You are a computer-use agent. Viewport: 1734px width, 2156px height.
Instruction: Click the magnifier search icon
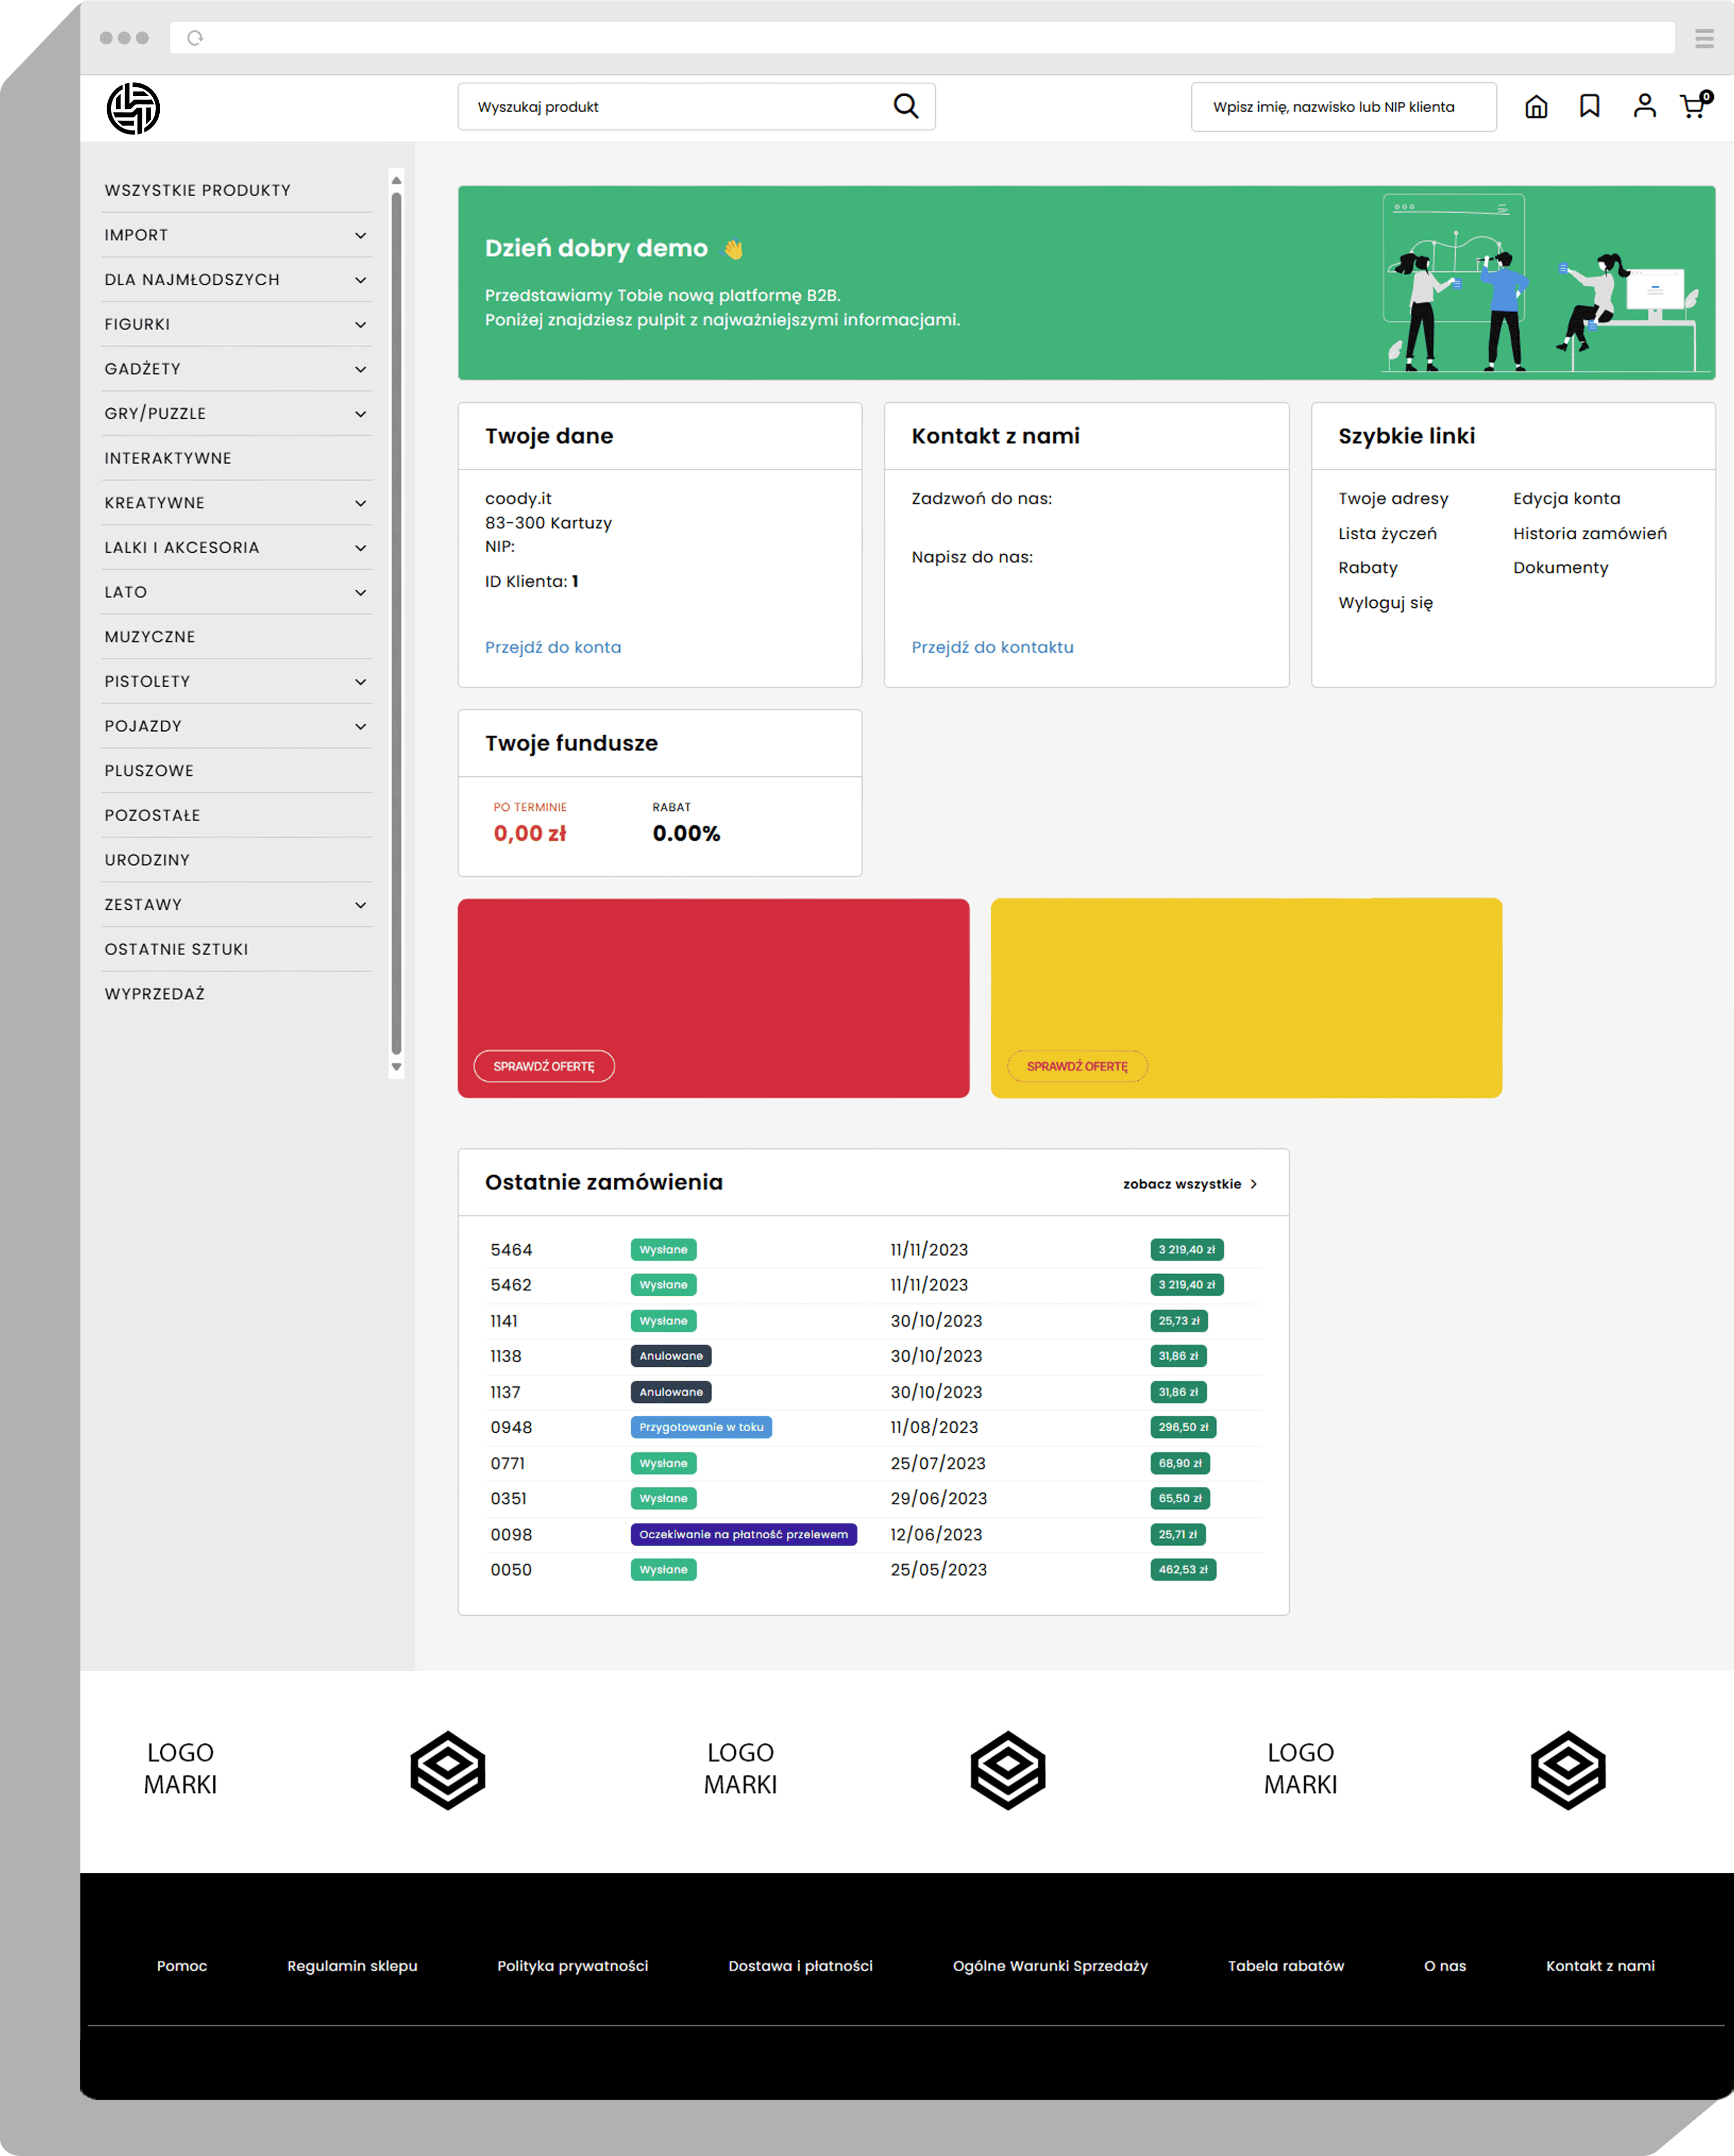click(x=905, y=106)
